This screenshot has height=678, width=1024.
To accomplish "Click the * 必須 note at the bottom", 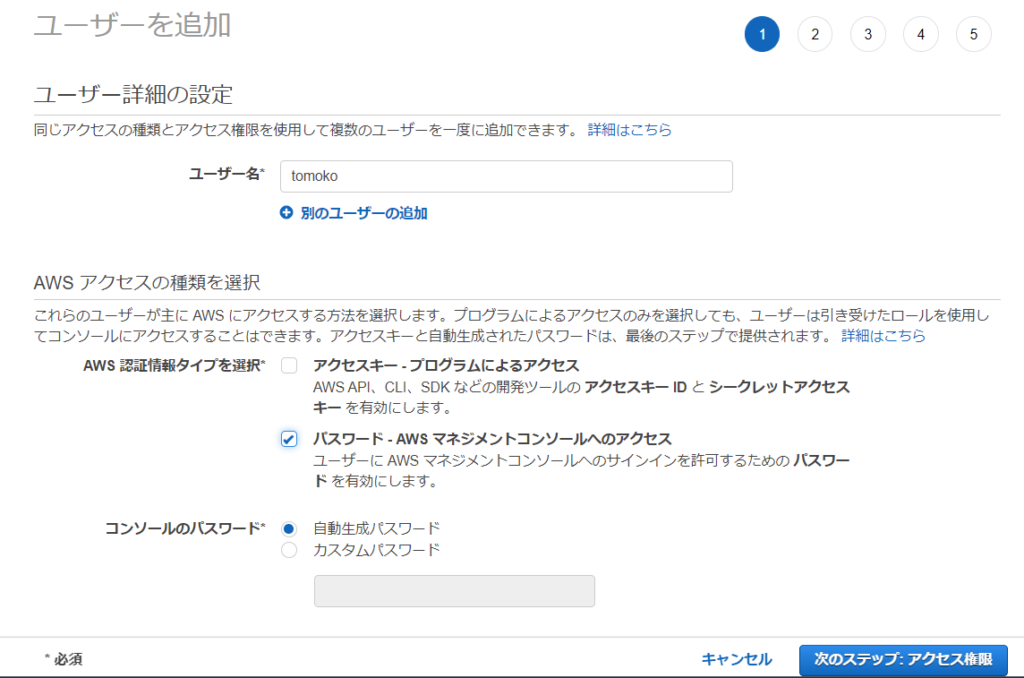I will (63, 660).
